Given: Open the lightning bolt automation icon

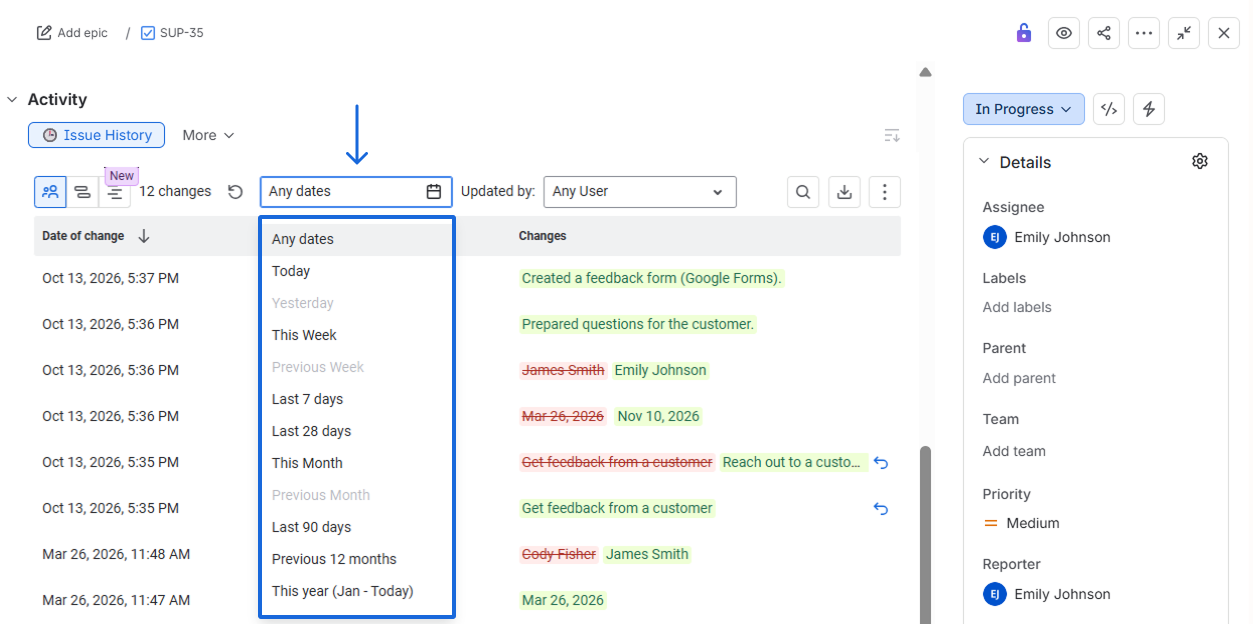Looking at the screenshot, I should tap(1149, 109).
